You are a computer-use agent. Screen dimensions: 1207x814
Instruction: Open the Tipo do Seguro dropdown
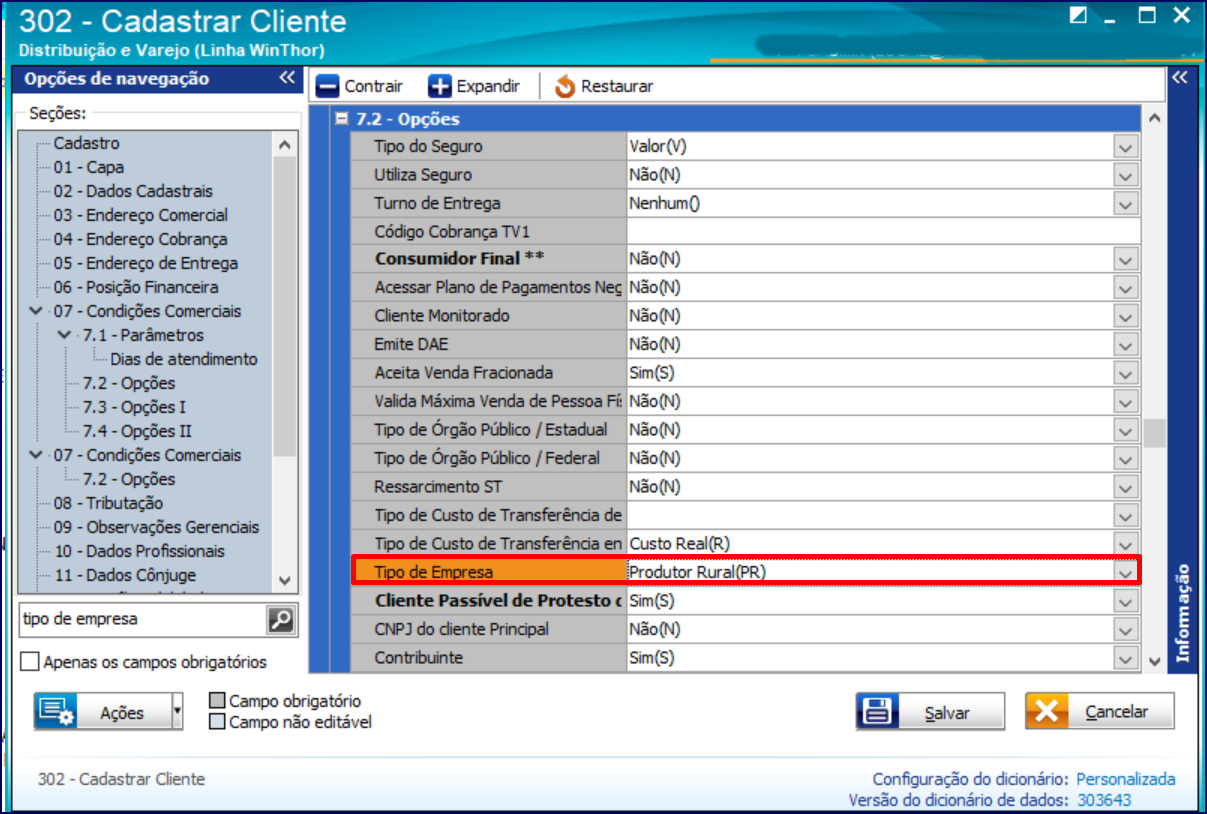[1127, 147]
